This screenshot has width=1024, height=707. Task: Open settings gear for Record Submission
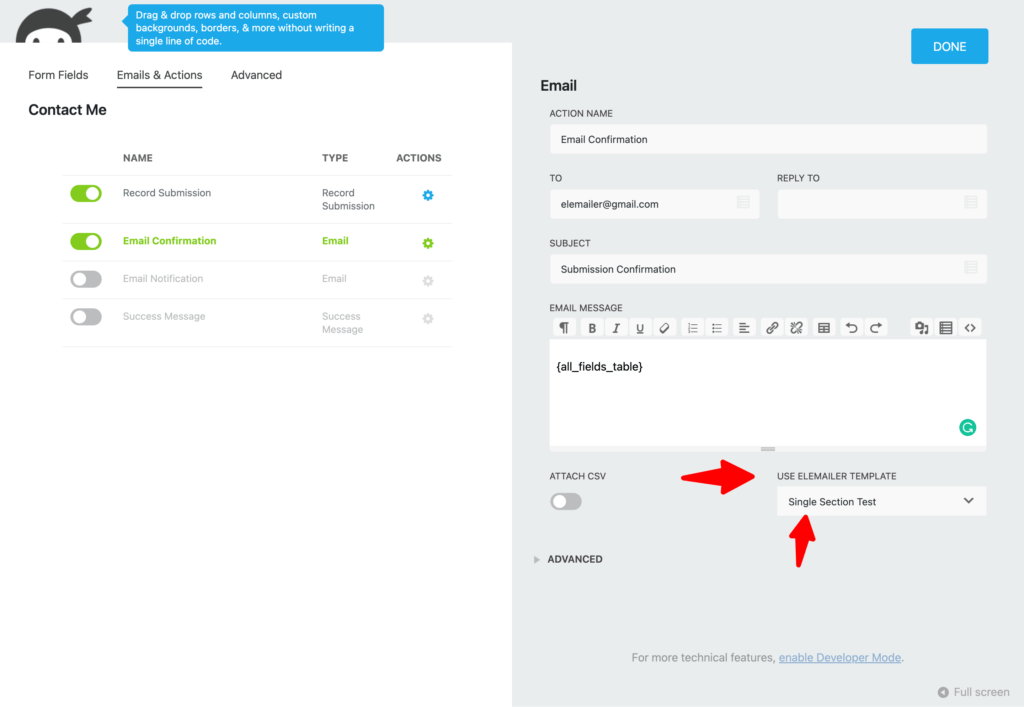tap(428, 195)
